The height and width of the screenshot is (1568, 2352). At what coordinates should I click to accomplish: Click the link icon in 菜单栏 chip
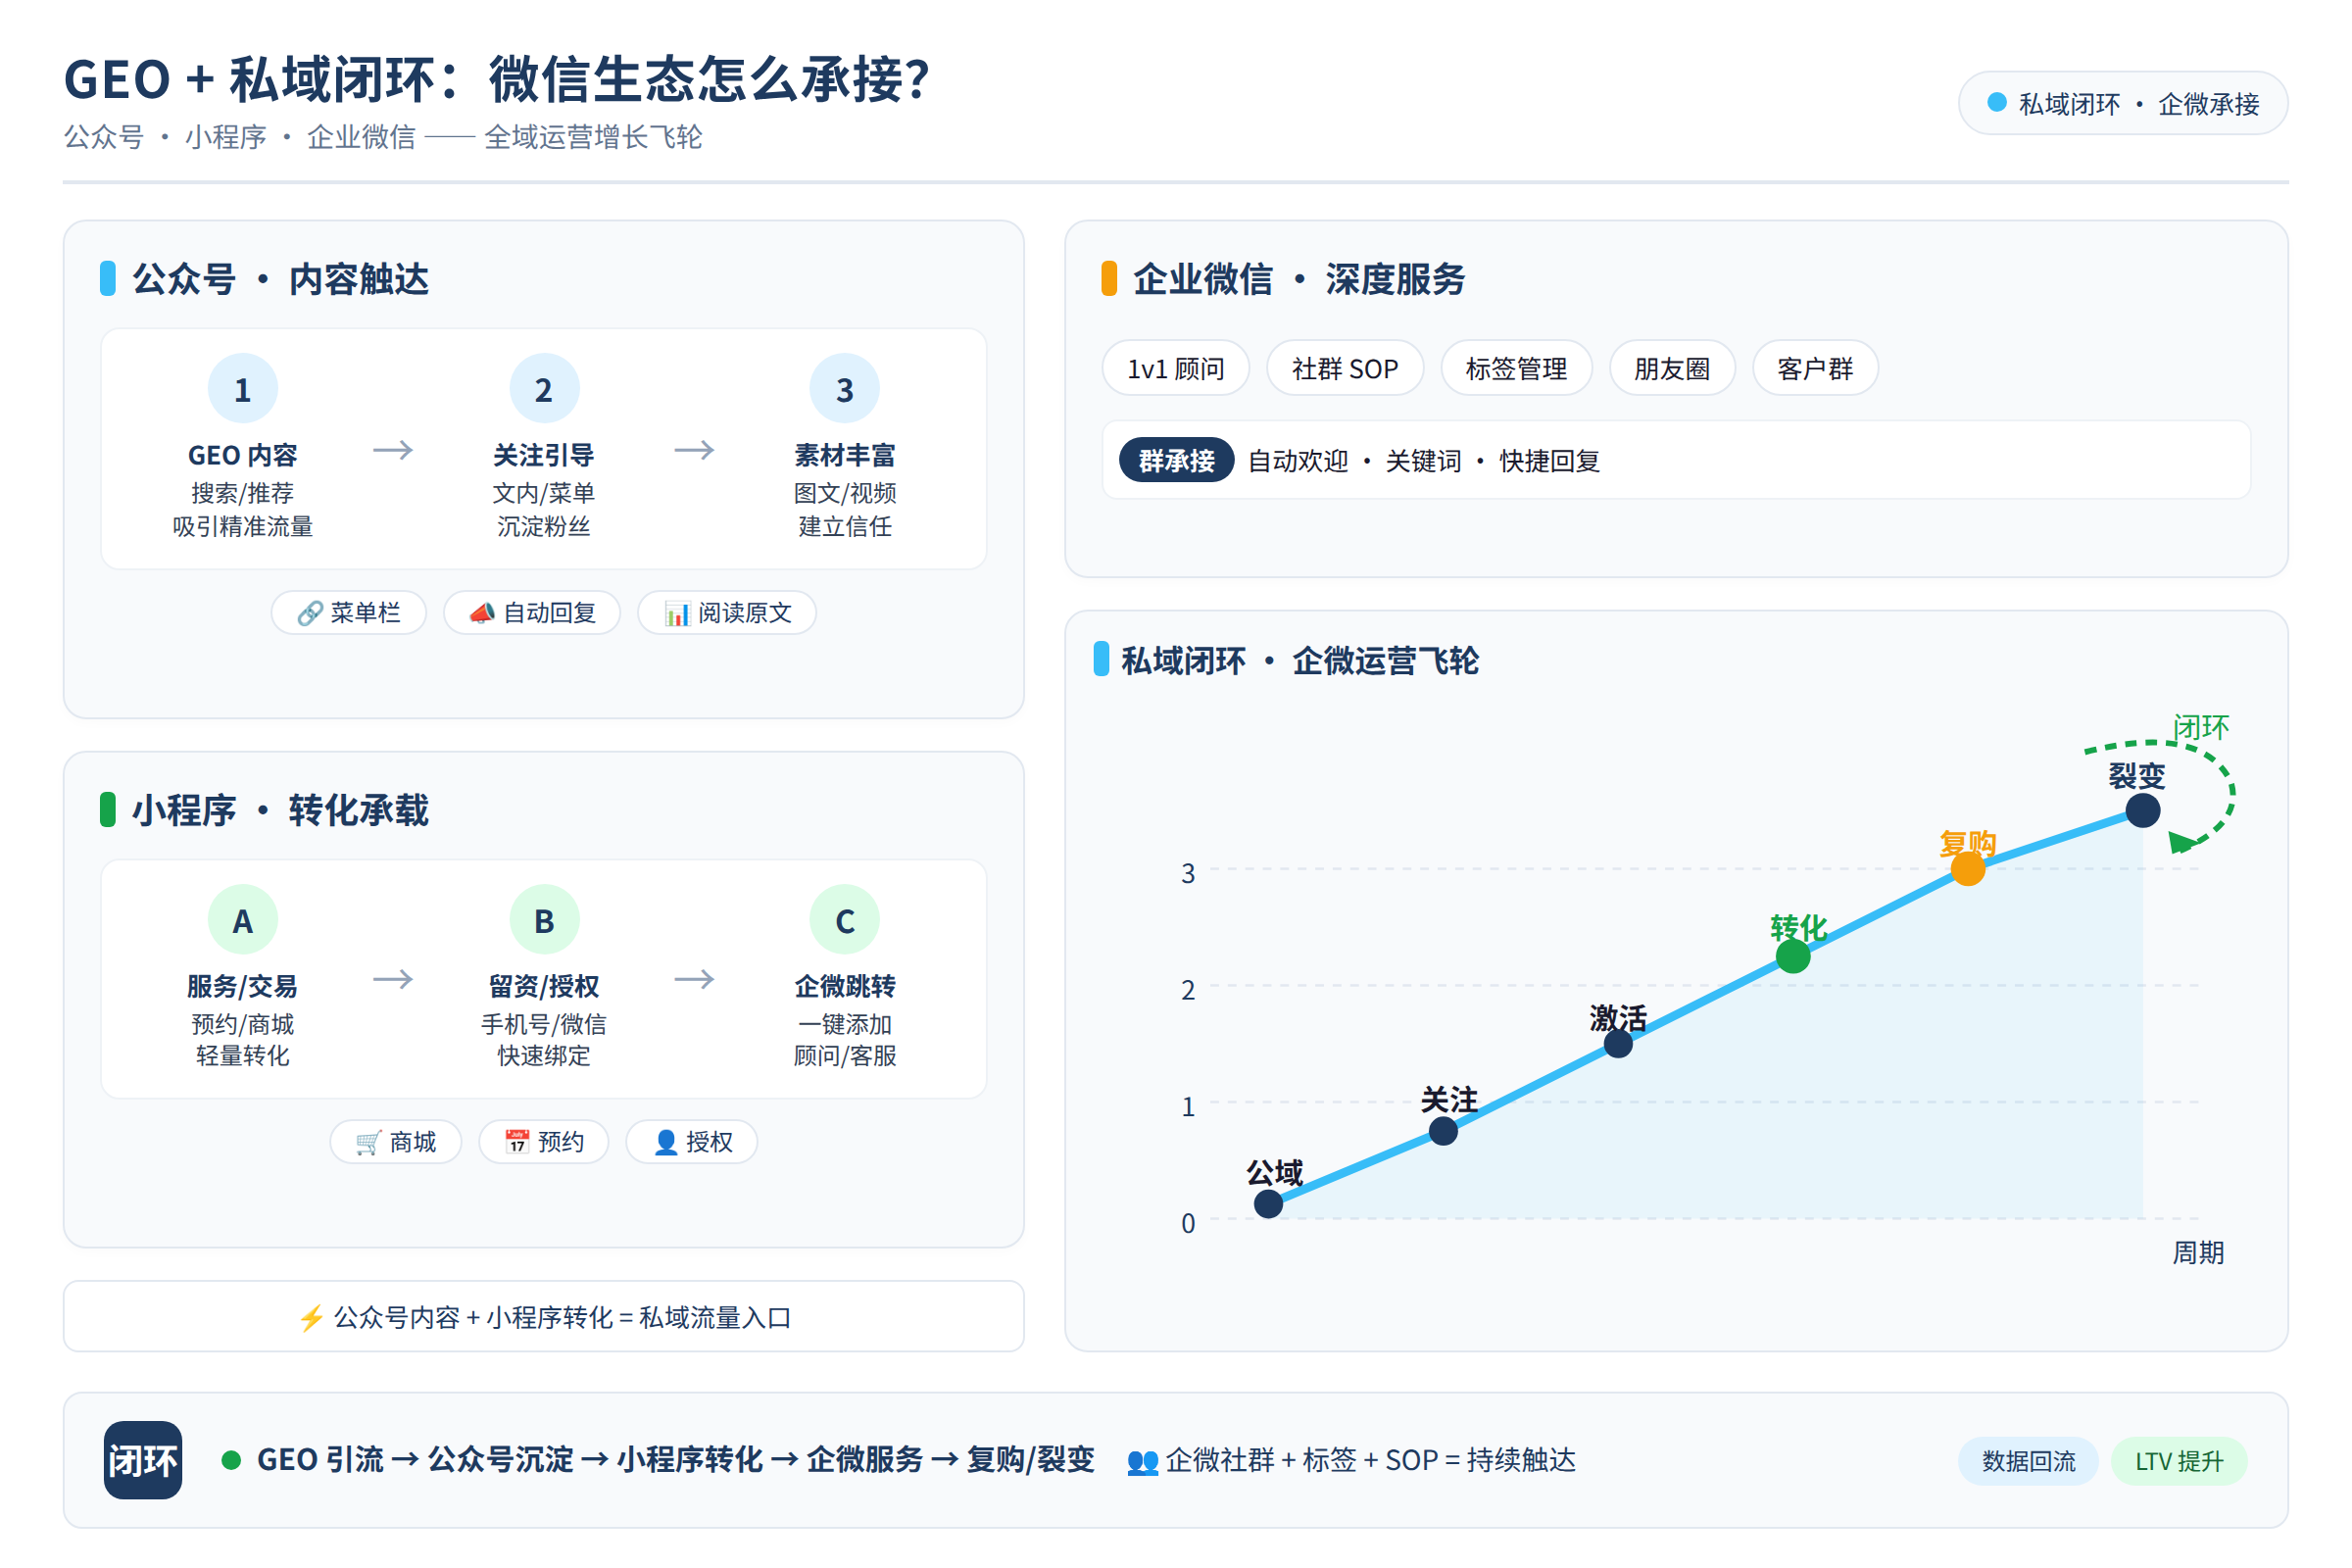(310, 613)
